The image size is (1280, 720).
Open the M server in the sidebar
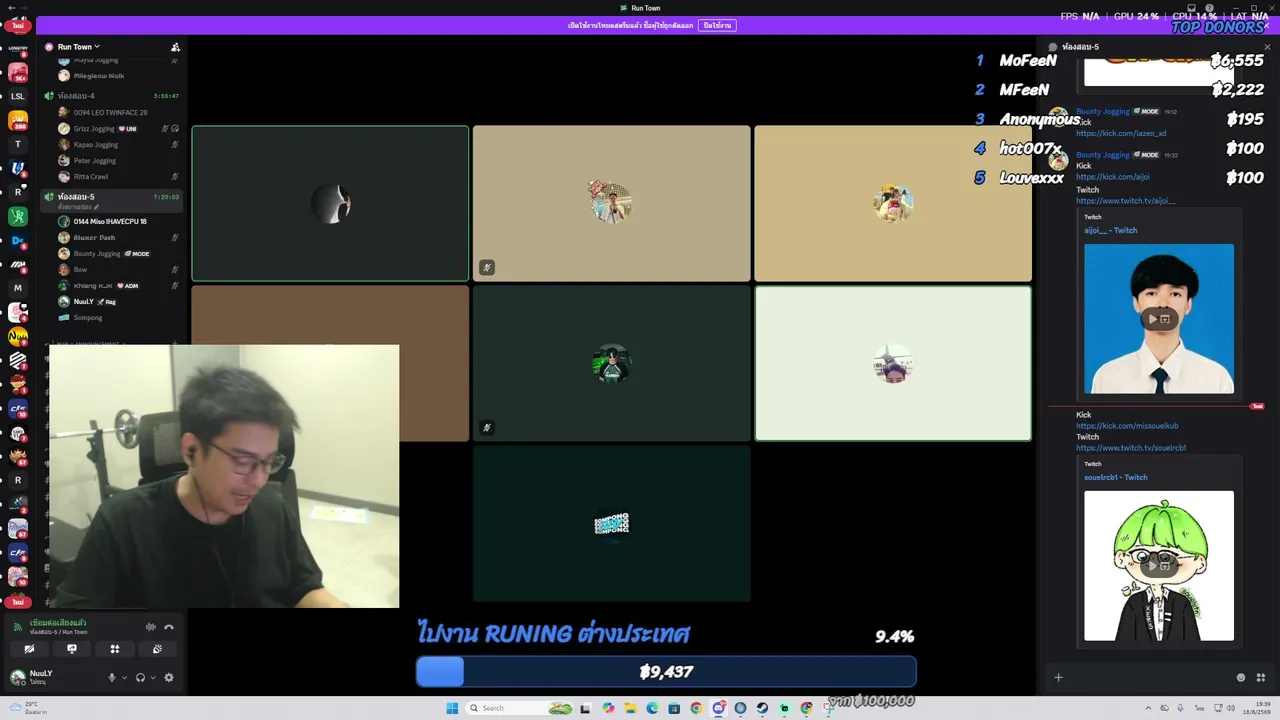pos(18,288)
